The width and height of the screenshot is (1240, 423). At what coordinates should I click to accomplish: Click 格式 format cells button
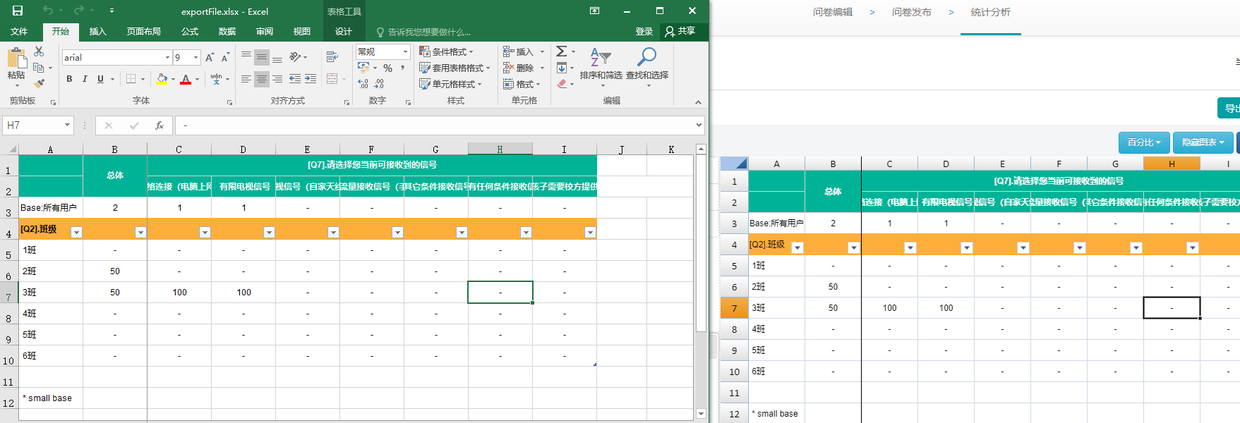tap(523, 84)
